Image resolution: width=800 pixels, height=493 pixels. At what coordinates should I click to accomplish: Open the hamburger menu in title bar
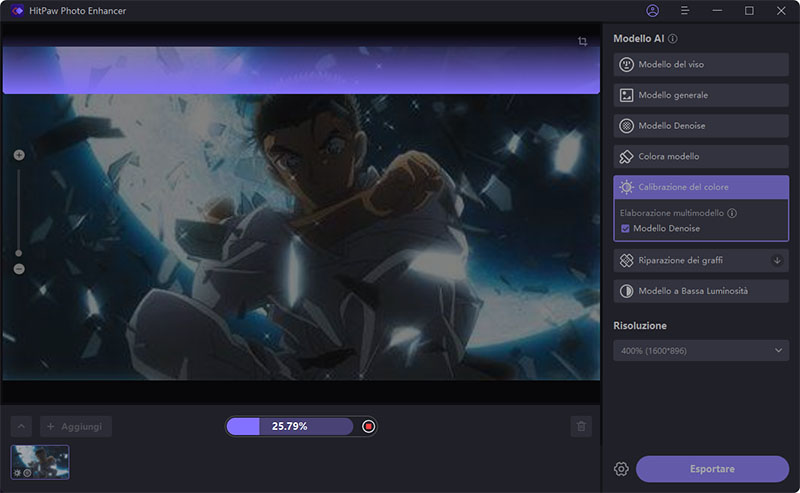pos(685,11)
